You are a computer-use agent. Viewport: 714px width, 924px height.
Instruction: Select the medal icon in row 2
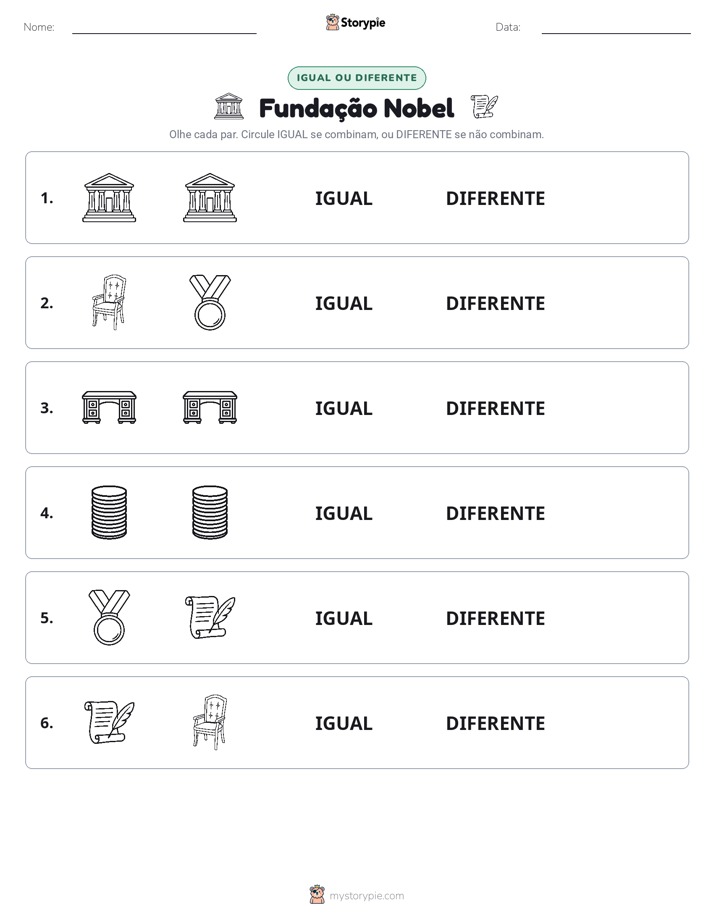210,302
